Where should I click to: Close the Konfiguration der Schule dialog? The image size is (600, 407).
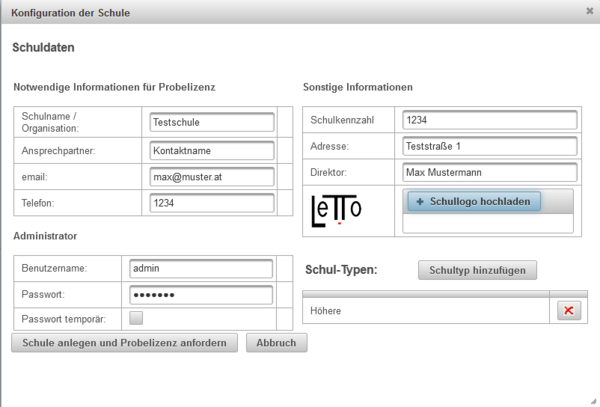coord(589,11)
